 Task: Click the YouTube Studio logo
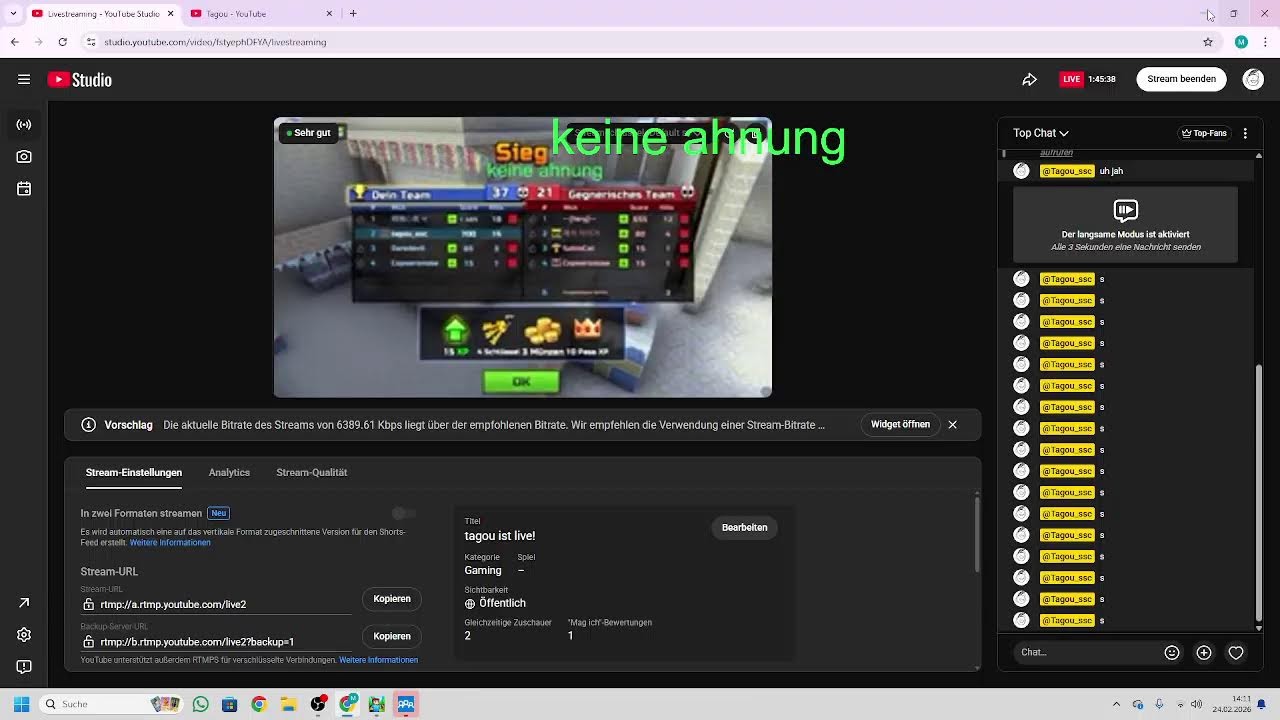tap(80, 80)
